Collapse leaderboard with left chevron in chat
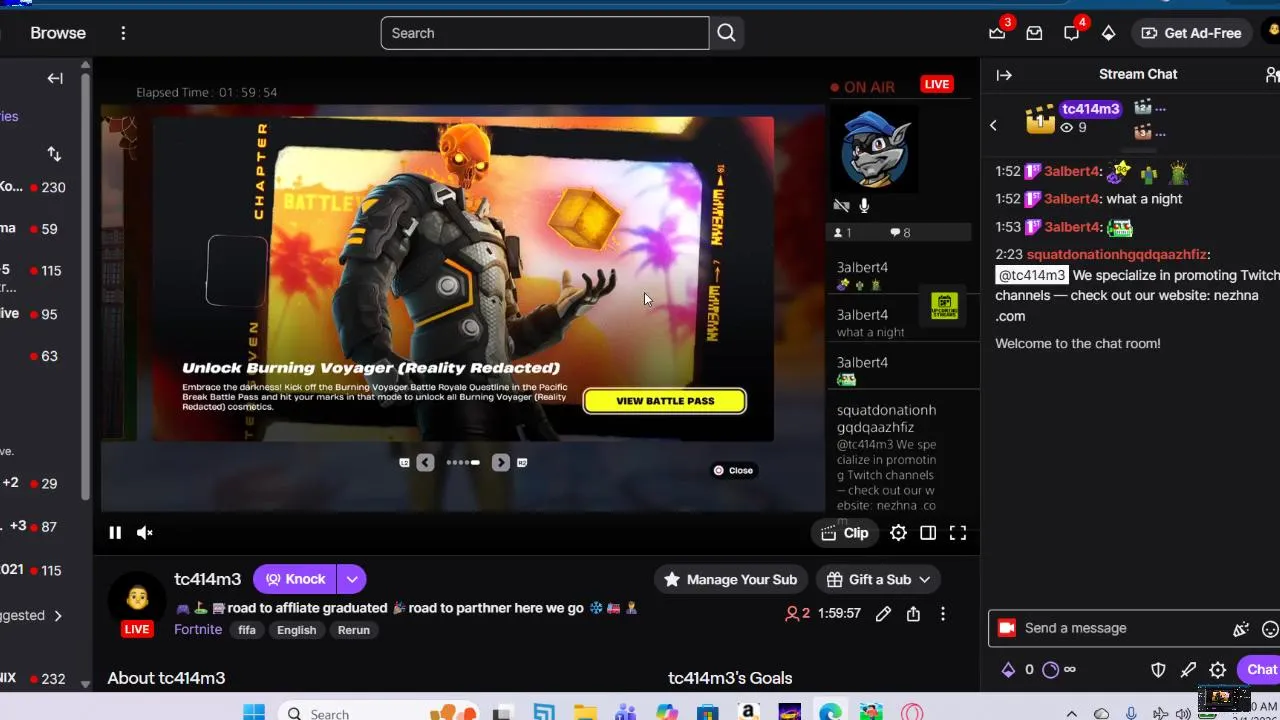This screenshot has width=1280, height=720. click(x=993, y=125)
